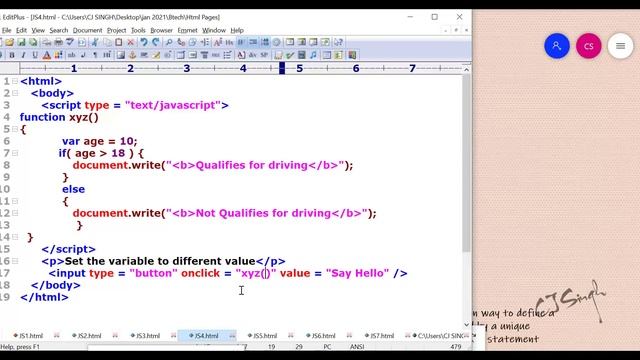Open the Project menu
The height and width of the screenshot is (360, 640).
pyautogui.click(x=116, y=30)
